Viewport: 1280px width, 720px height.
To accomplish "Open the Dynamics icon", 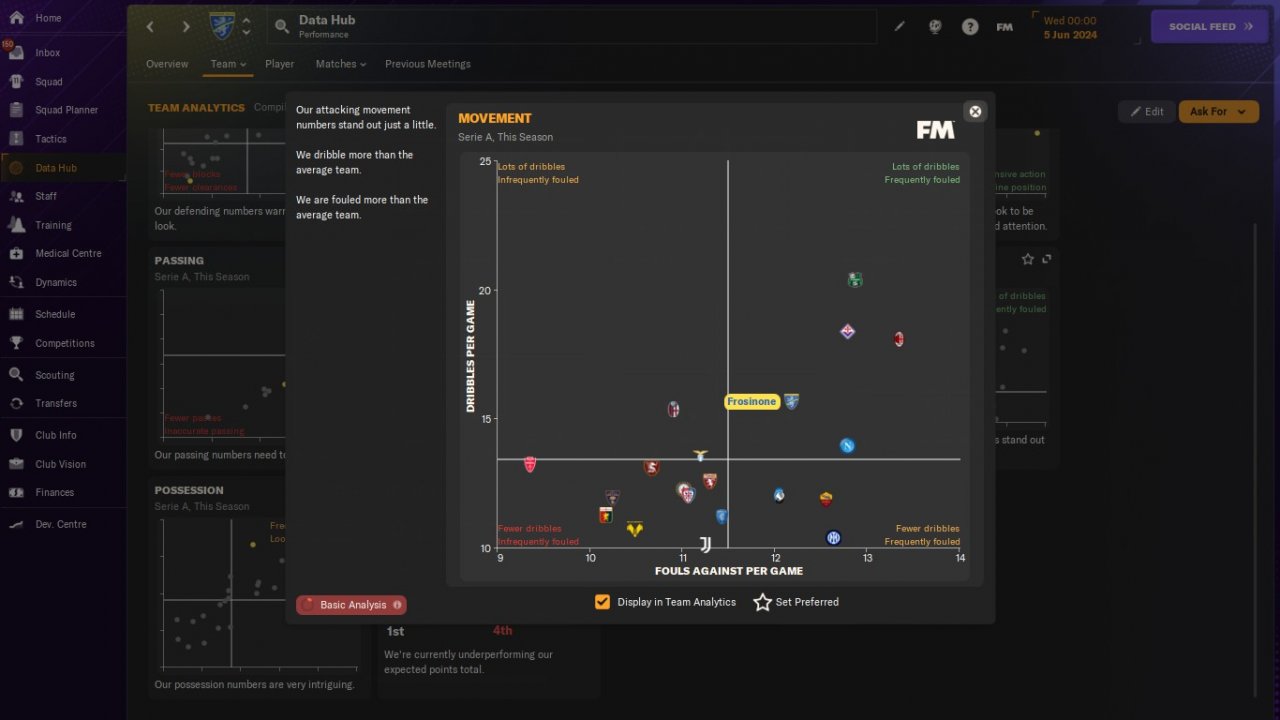I will pyautogui.click(x=16, y=282).
